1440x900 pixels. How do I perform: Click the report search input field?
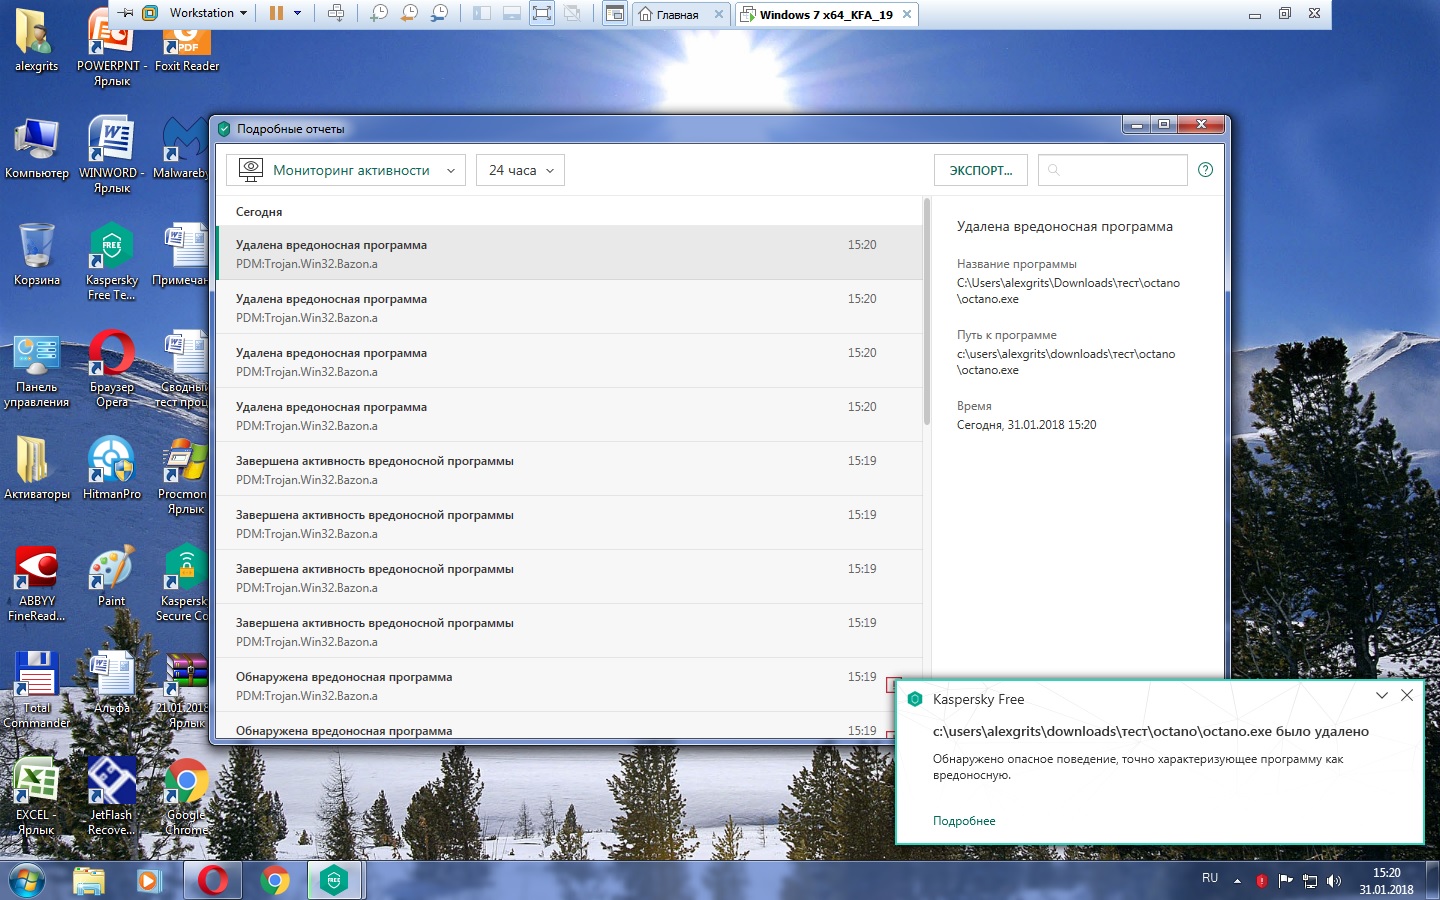point(1120,170)
